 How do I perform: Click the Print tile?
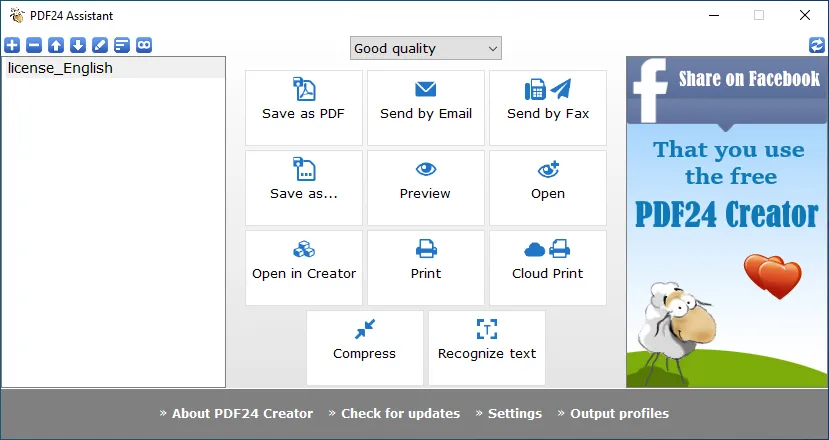coord(426,268)
